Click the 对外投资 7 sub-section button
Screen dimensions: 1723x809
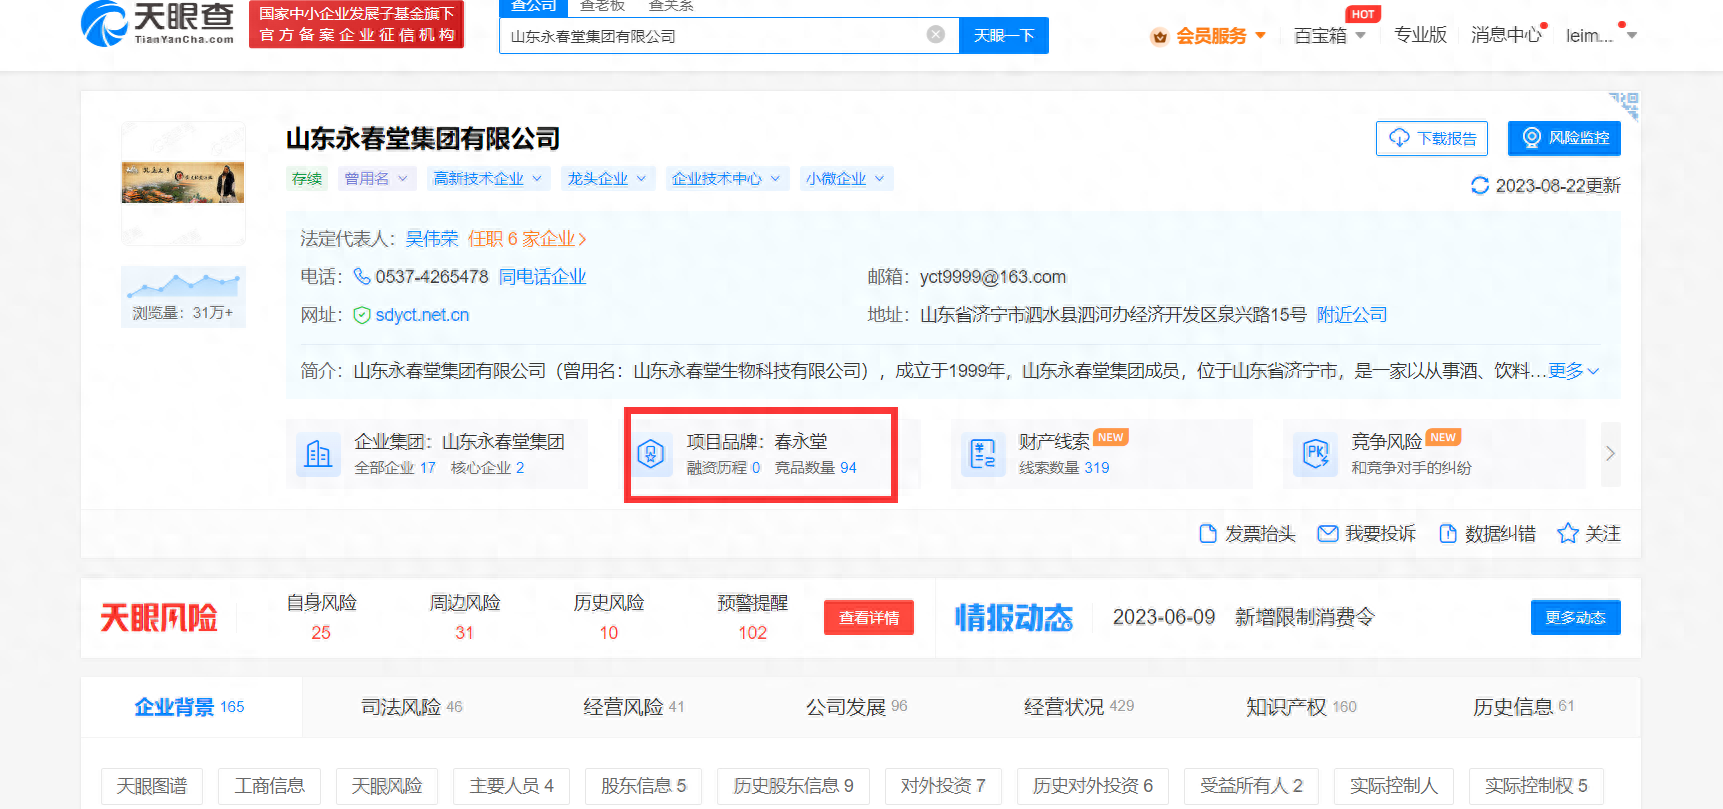point(943,786)
